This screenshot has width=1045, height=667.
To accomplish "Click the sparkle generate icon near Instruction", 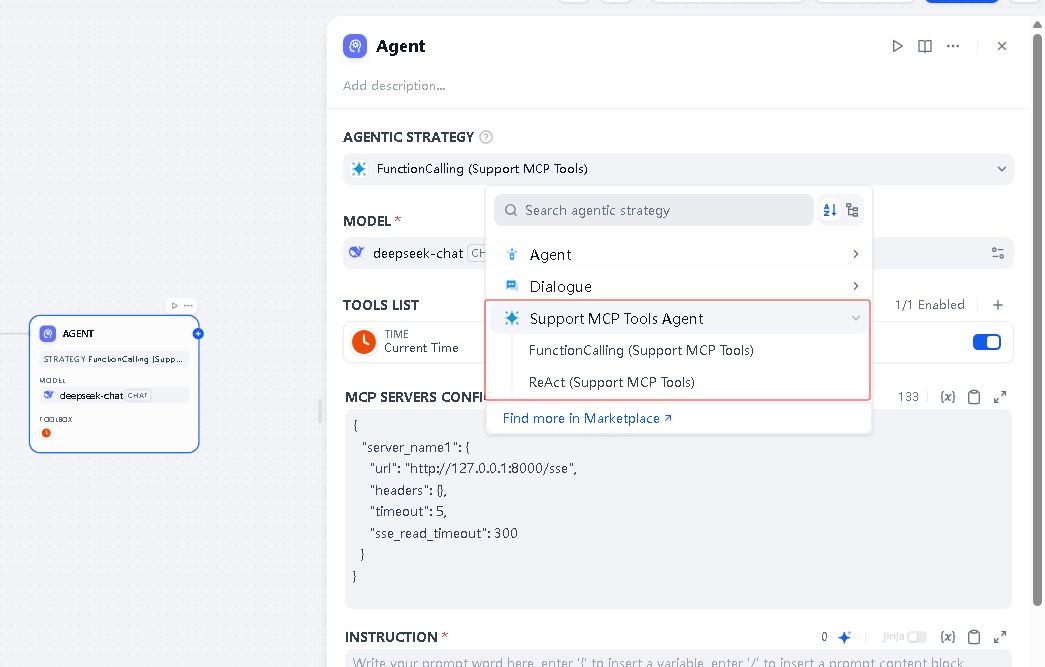I will (844, 636).
